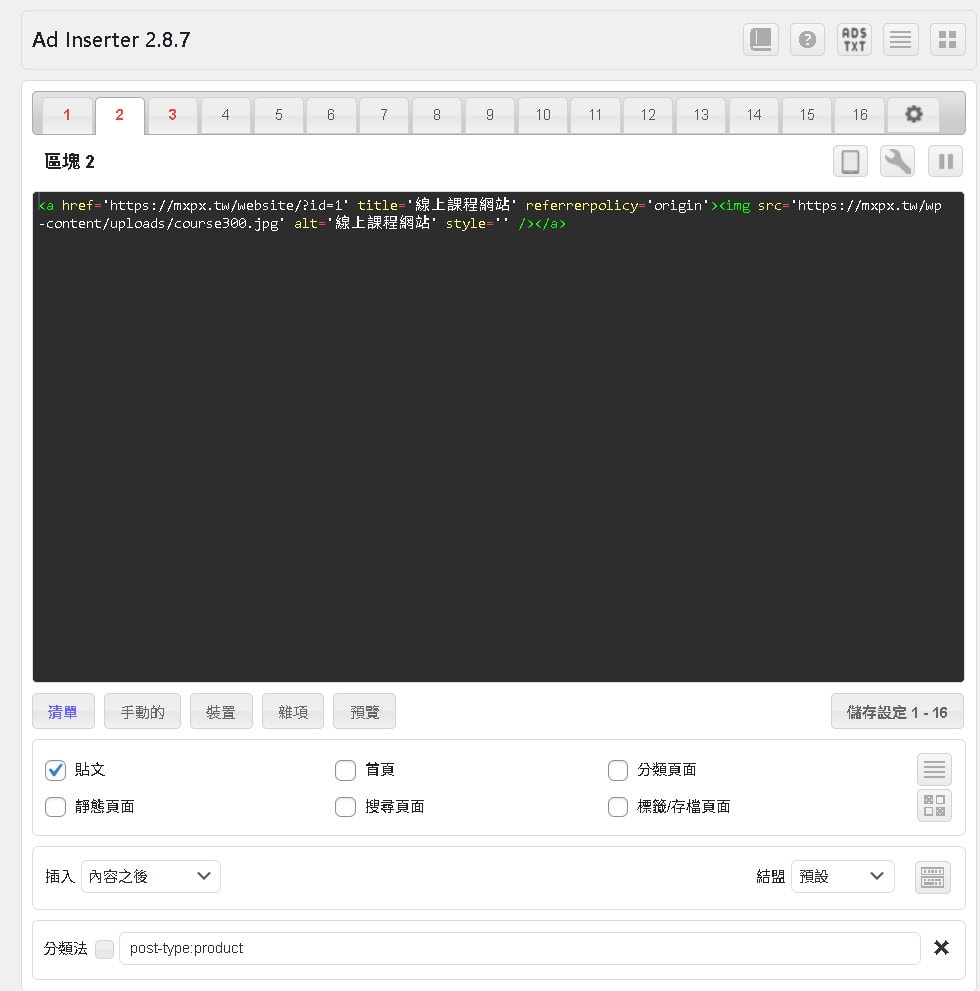Enable the 首頁 checkbox
The height and width of the screenshot is (991, 980).
[x=346, y=770]
